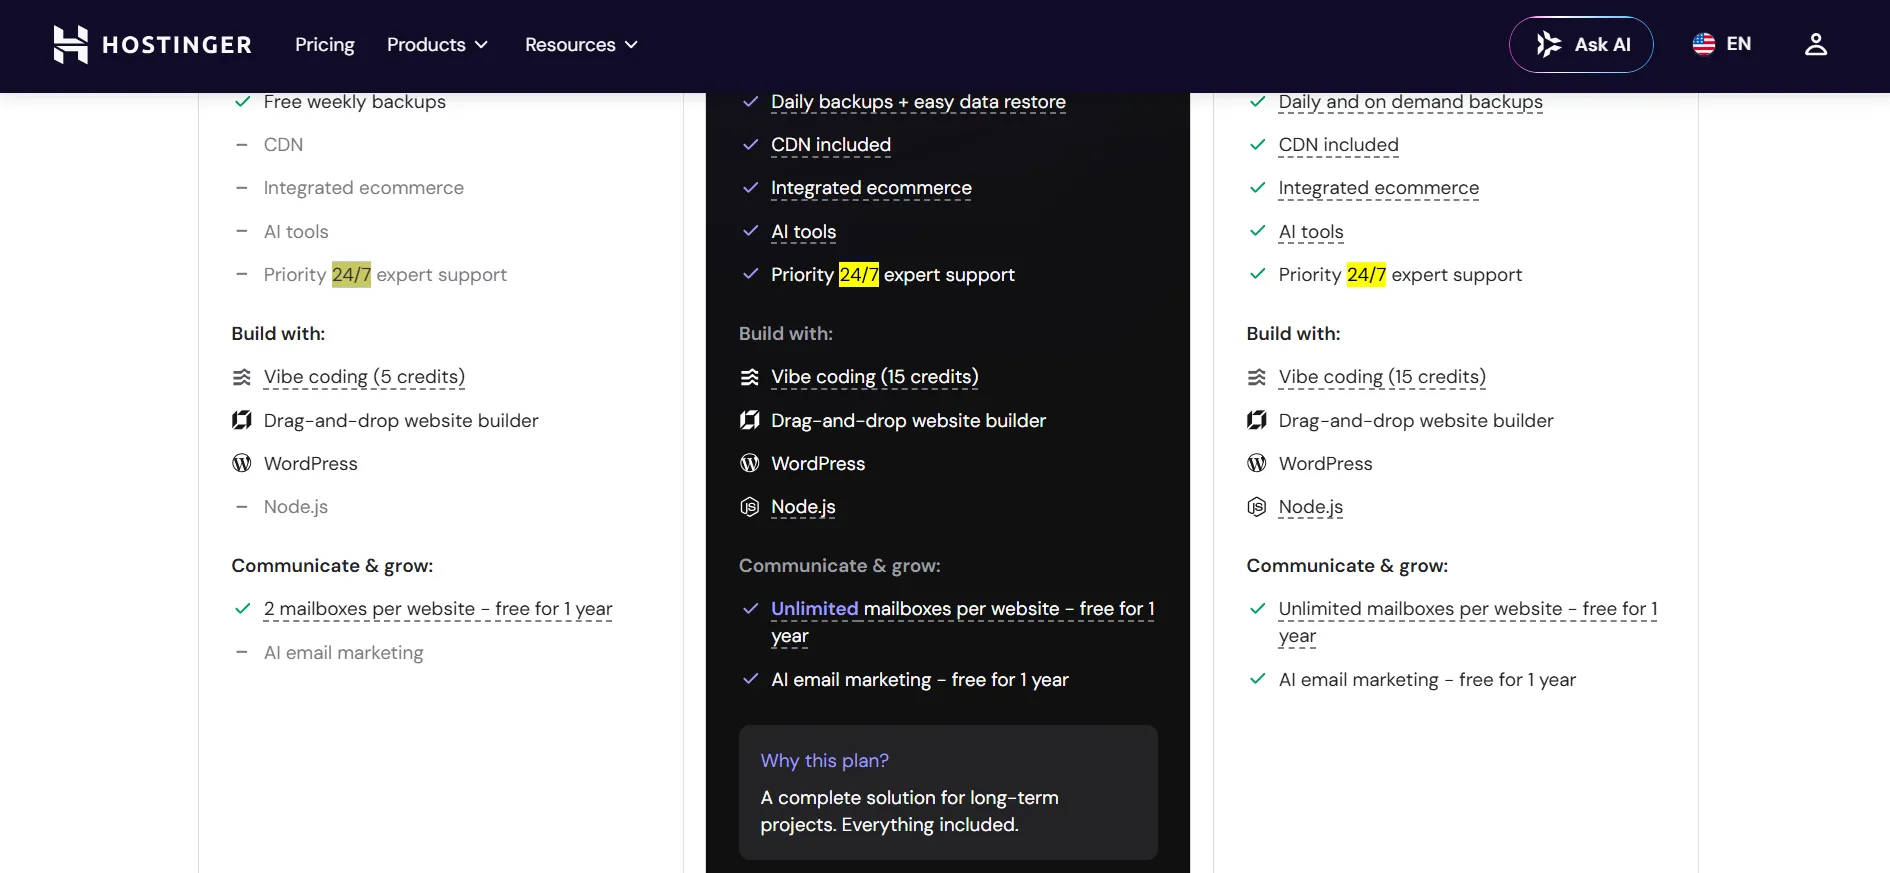Click the Unlimited mailboxes link in dark plan card

click(963, 622)
